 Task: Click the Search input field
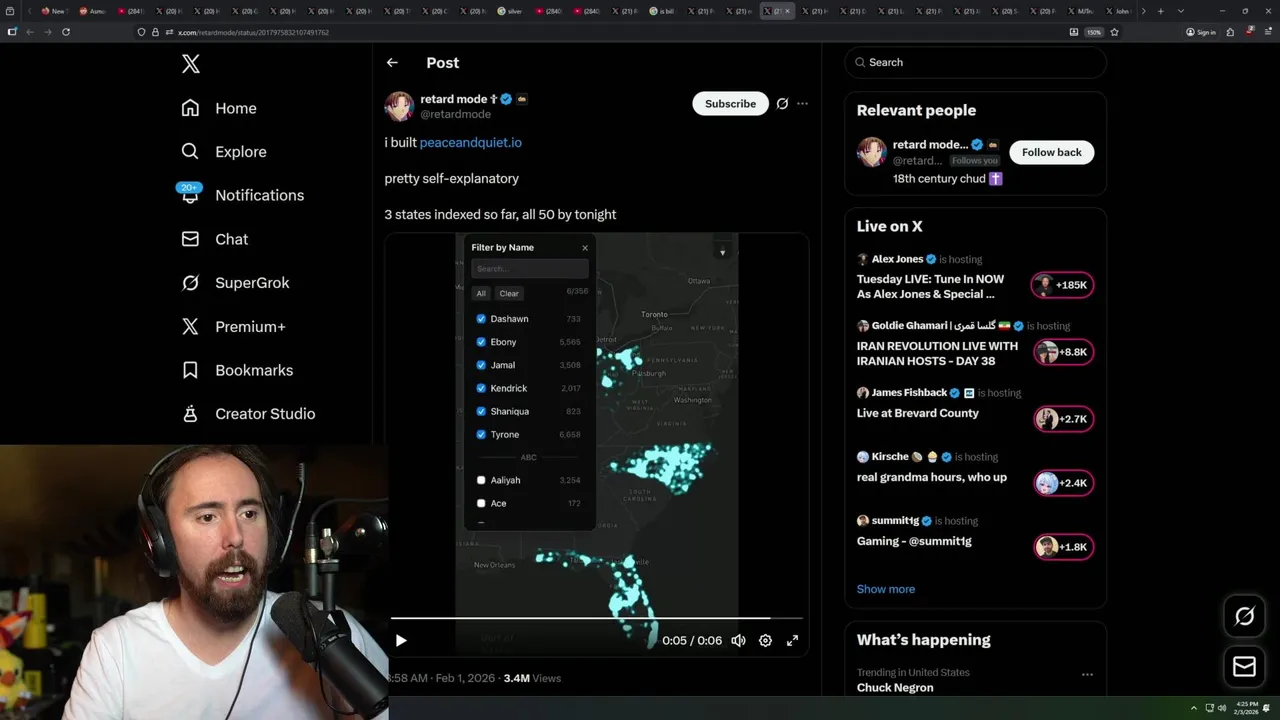click(x=975, y=62)
